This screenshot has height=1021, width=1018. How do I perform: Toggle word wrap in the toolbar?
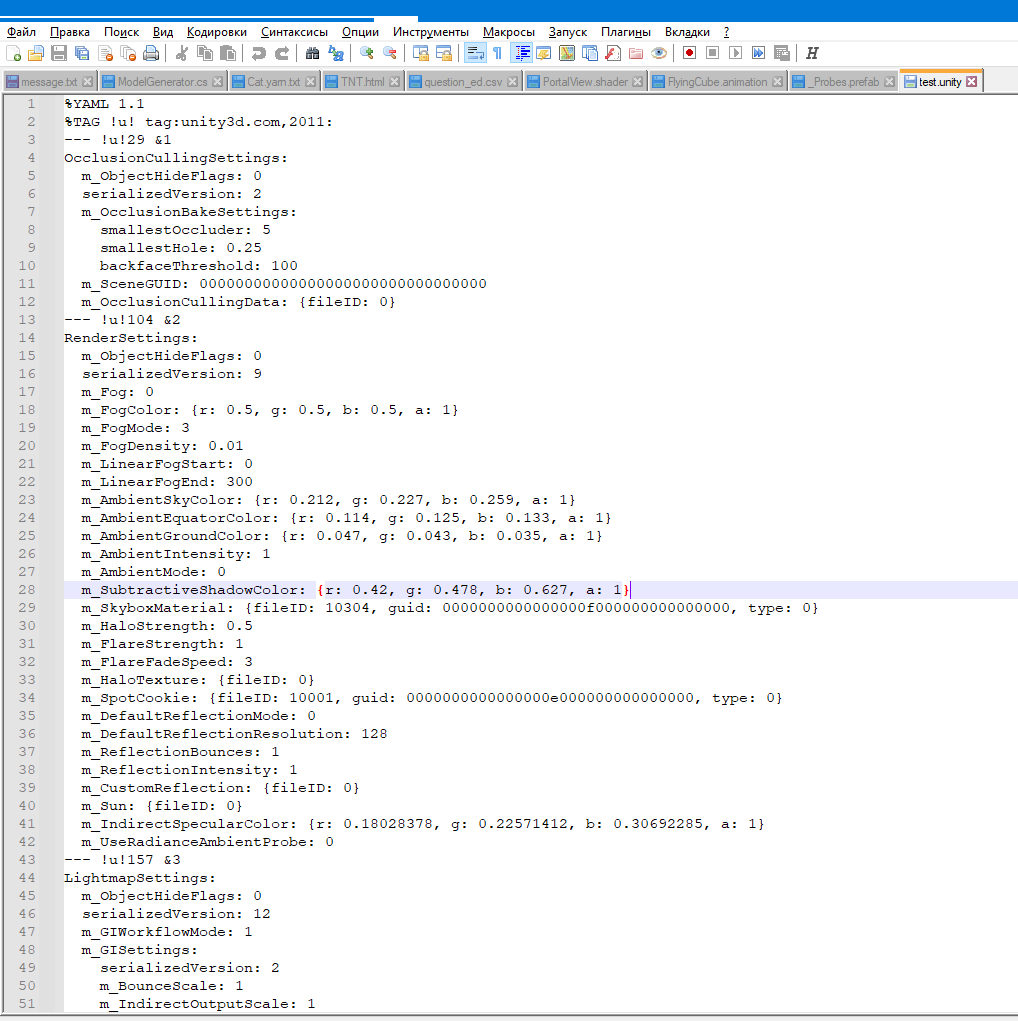[475, 53]
